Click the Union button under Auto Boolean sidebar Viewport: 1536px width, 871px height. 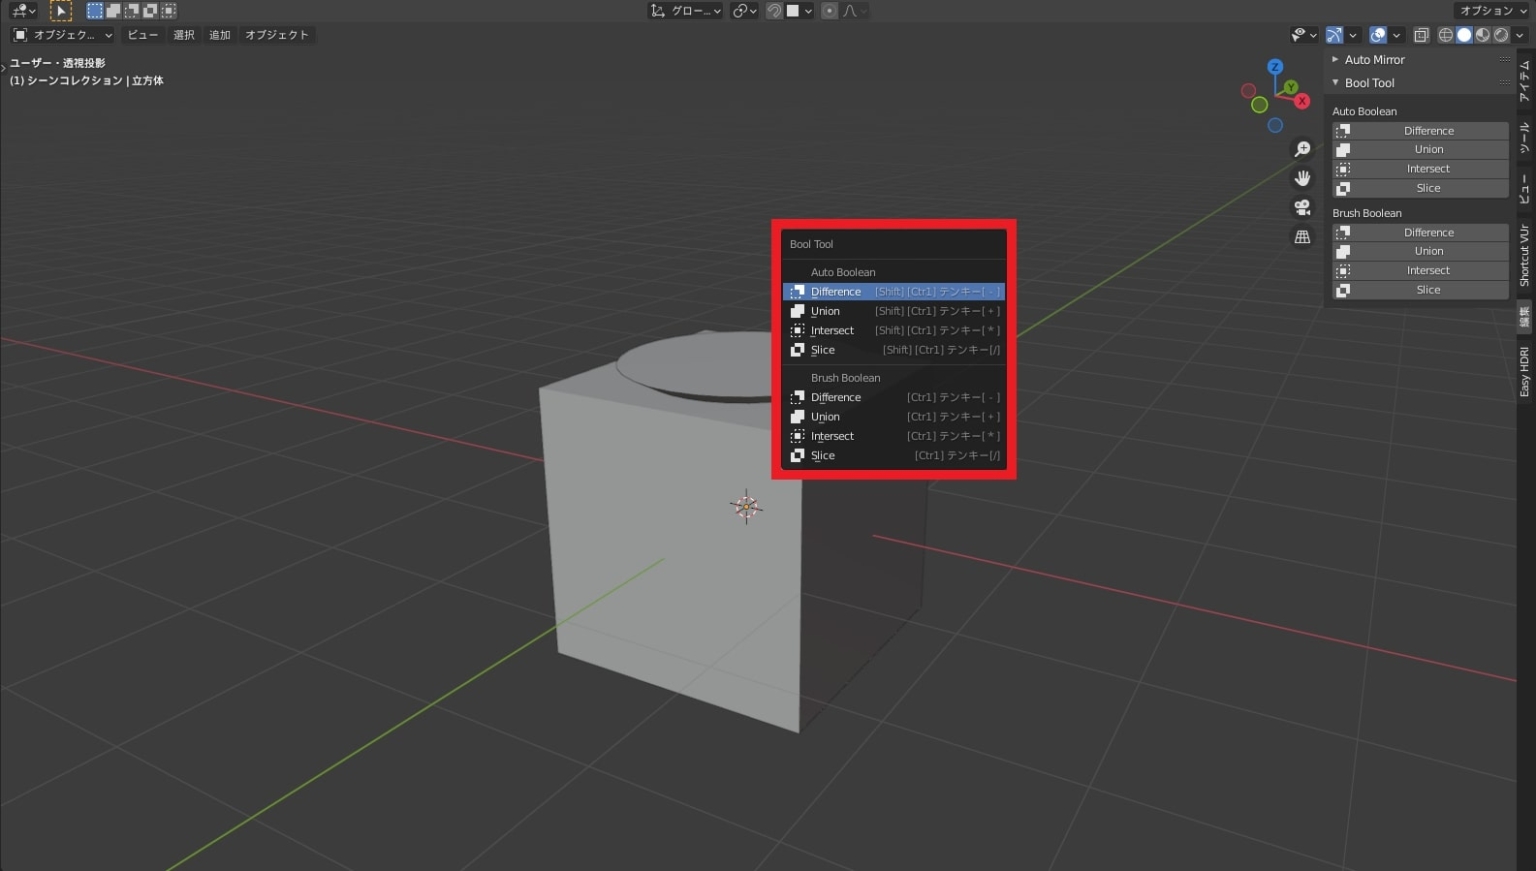click(x=1428, y=148)
